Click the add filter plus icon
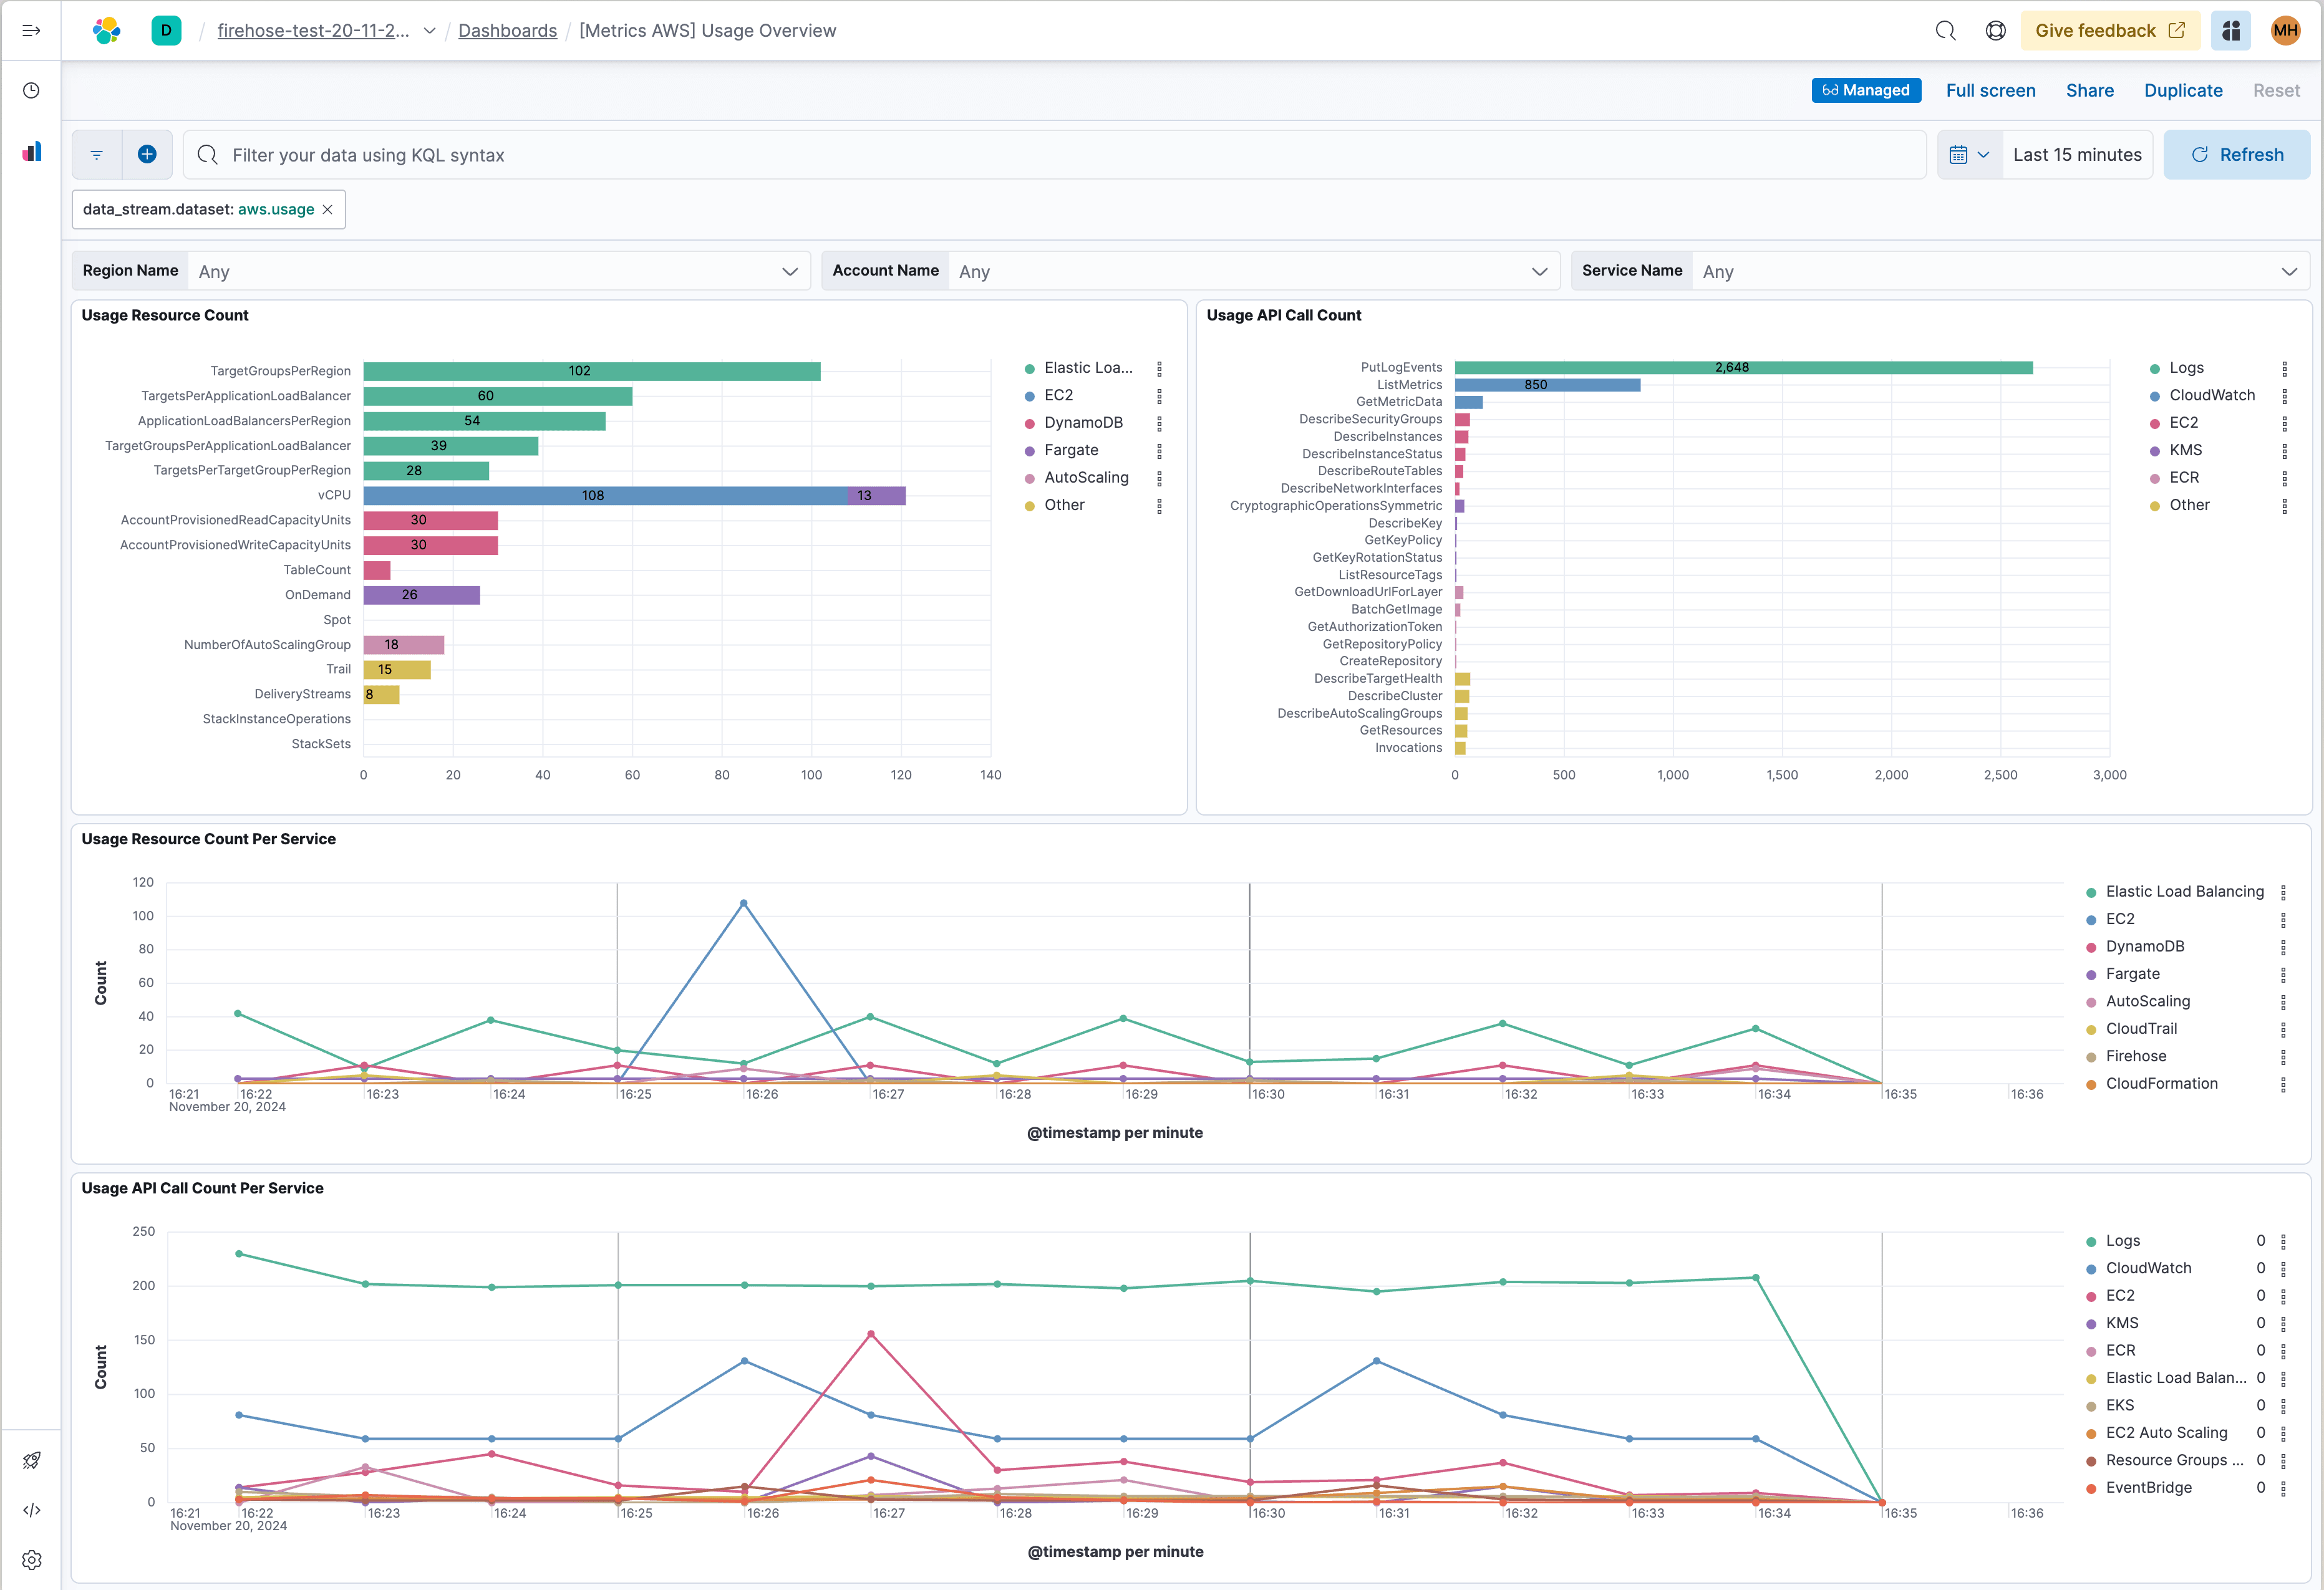This screenshot has width=2324, height=1590. tap(146, 154)
